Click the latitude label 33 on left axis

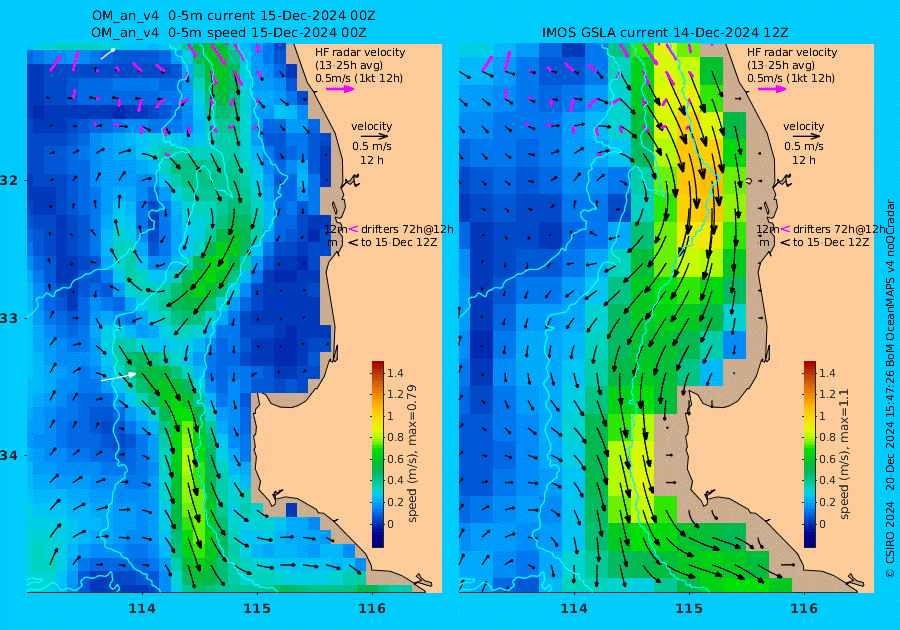[x=10, y=318]
